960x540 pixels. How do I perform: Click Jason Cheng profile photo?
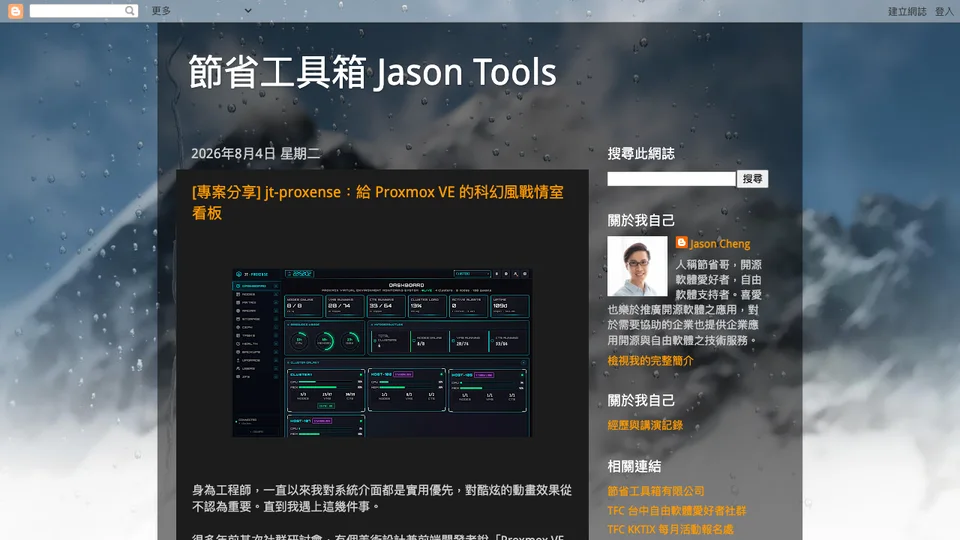pyautogui.click(x=637, y=266)
